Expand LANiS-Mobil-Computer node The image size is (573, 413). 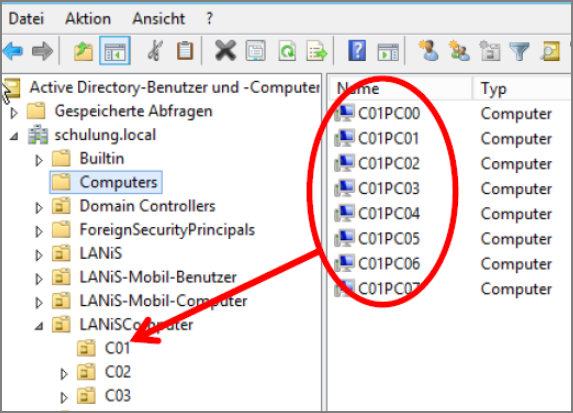tap(39, 303)
